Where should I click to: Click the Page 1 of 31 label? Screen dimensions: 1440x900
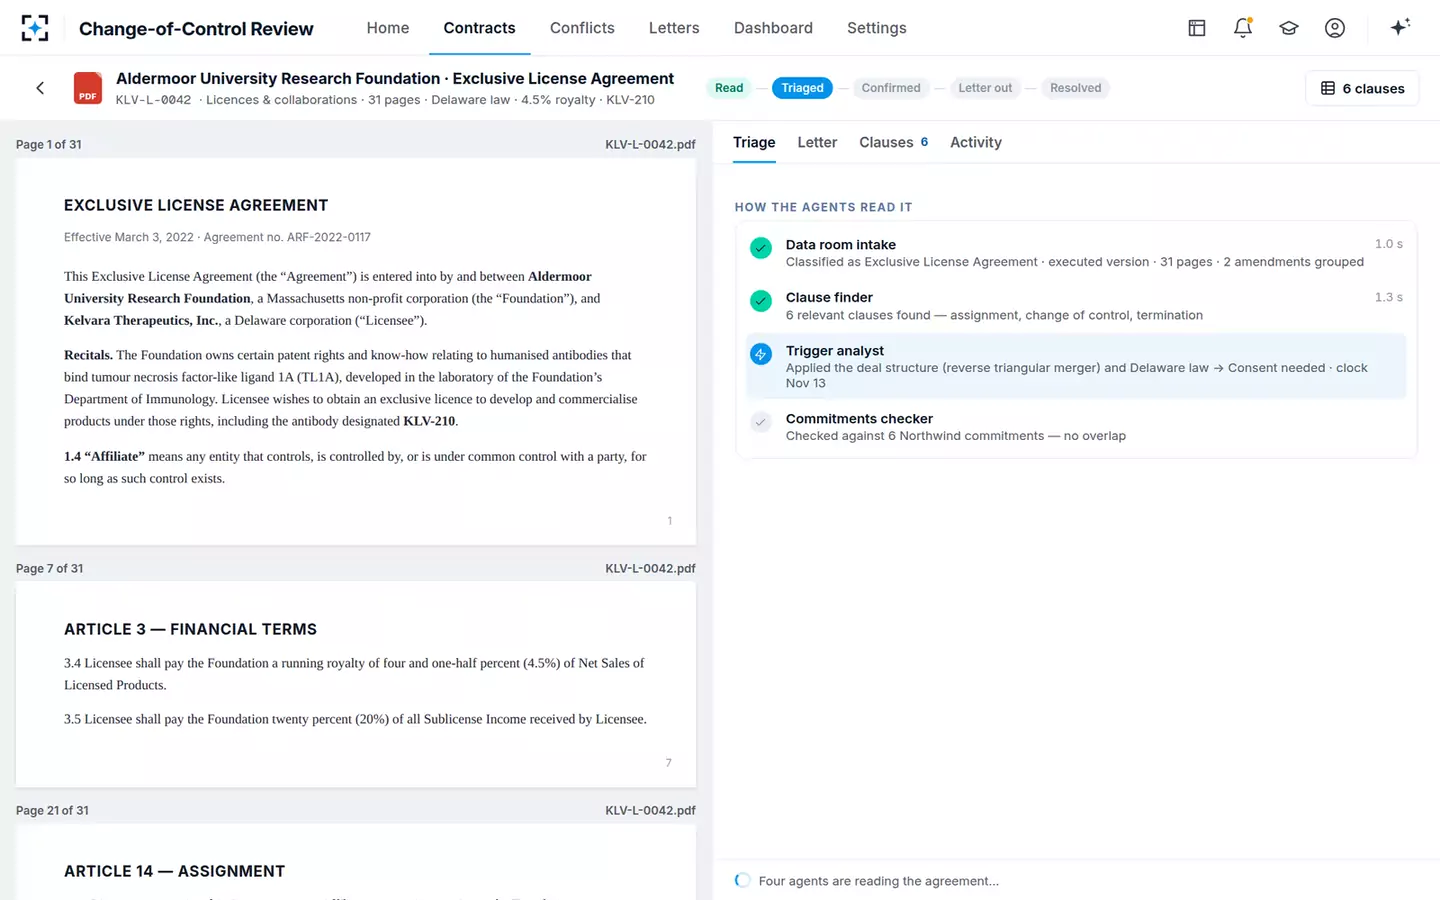[49, 144]
